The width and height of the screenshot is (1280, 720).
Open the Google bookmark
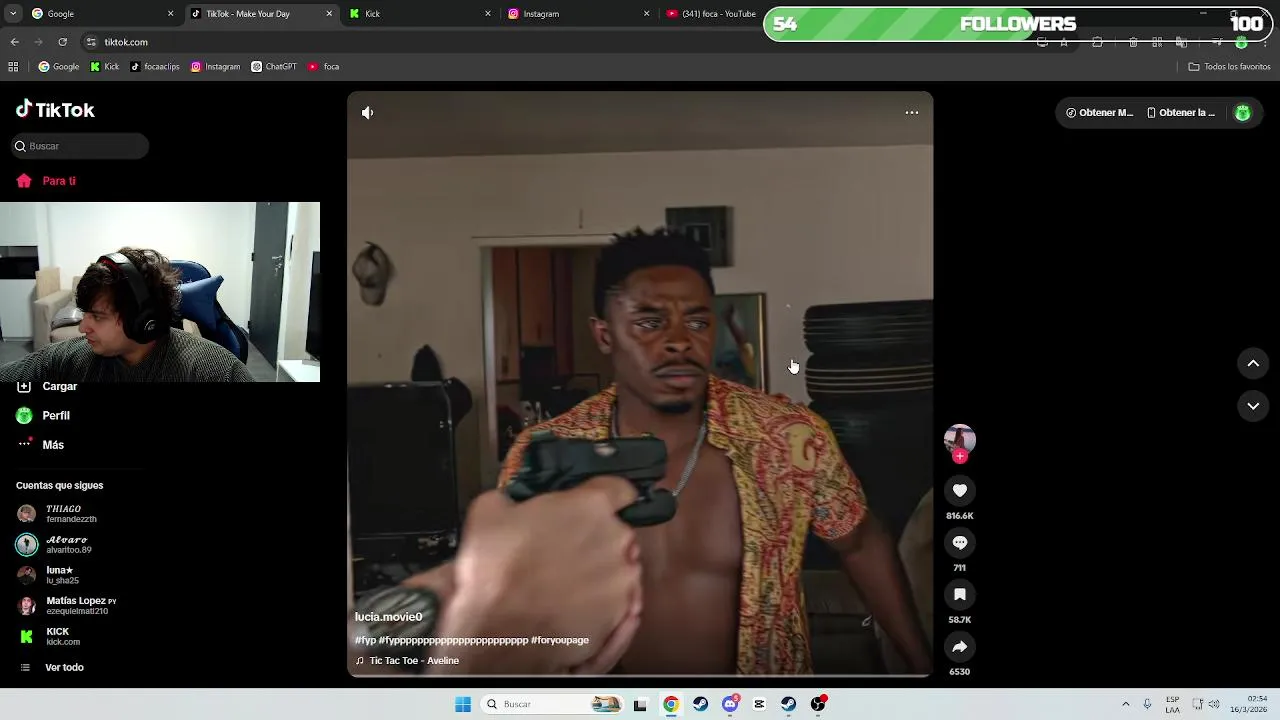[x=59, y=67]
